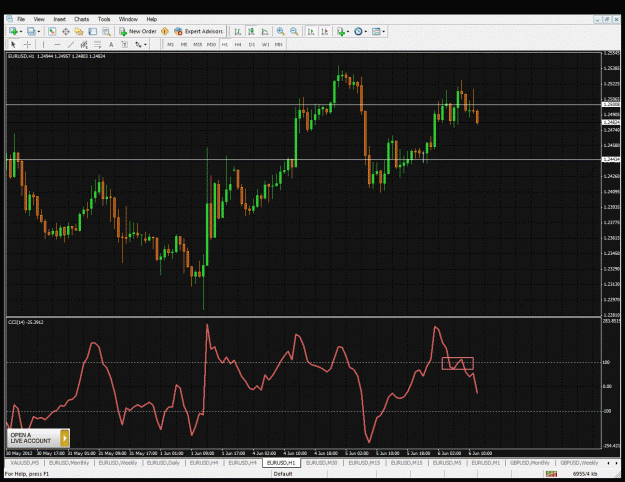Click the MetaEditor yellow diamond icon
625x482 pixels.
[165, 31]
